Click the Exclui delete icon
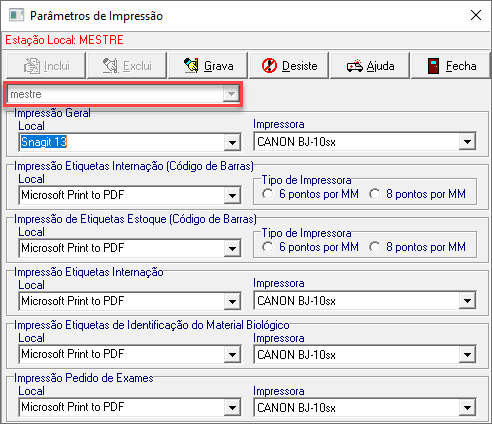 pos(110,66)
